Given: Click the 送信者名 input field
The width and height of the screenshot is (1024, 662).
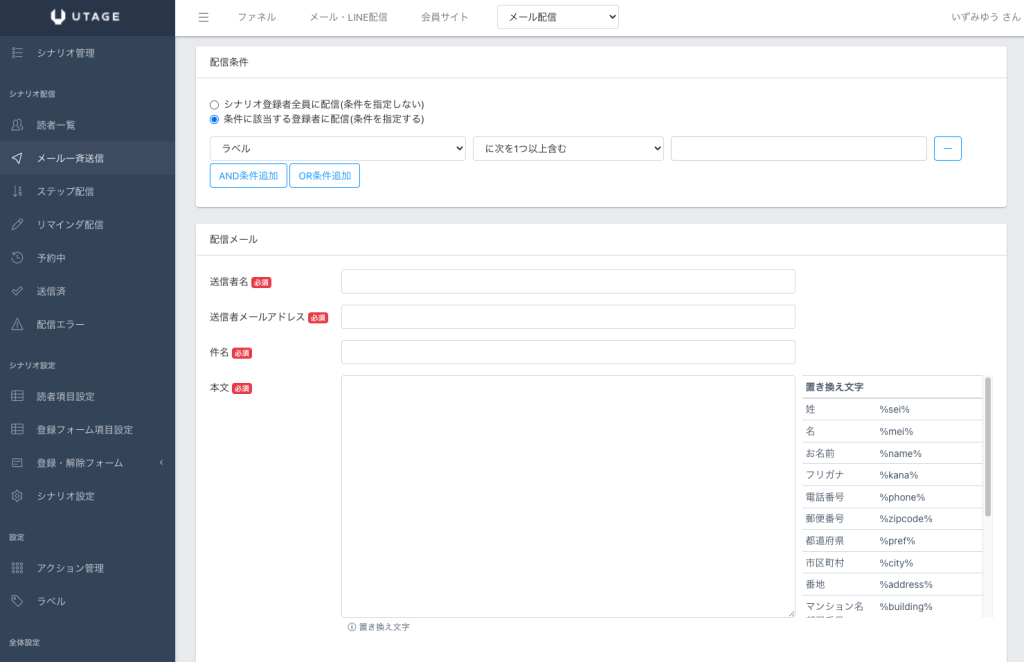Looking at the screenshot, I should click(568, 282).
